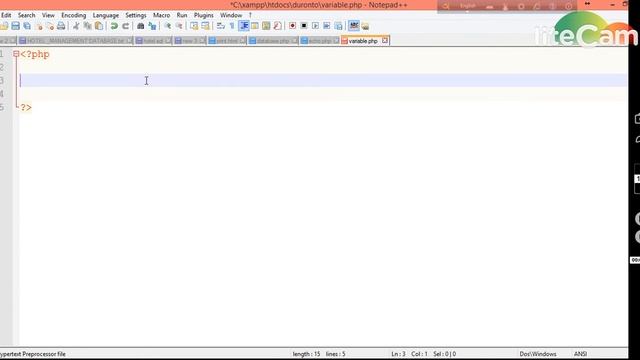
Task: Click 'ANSI' encoding in status bar
Action: pyautogui.click(x=580, y=354)
